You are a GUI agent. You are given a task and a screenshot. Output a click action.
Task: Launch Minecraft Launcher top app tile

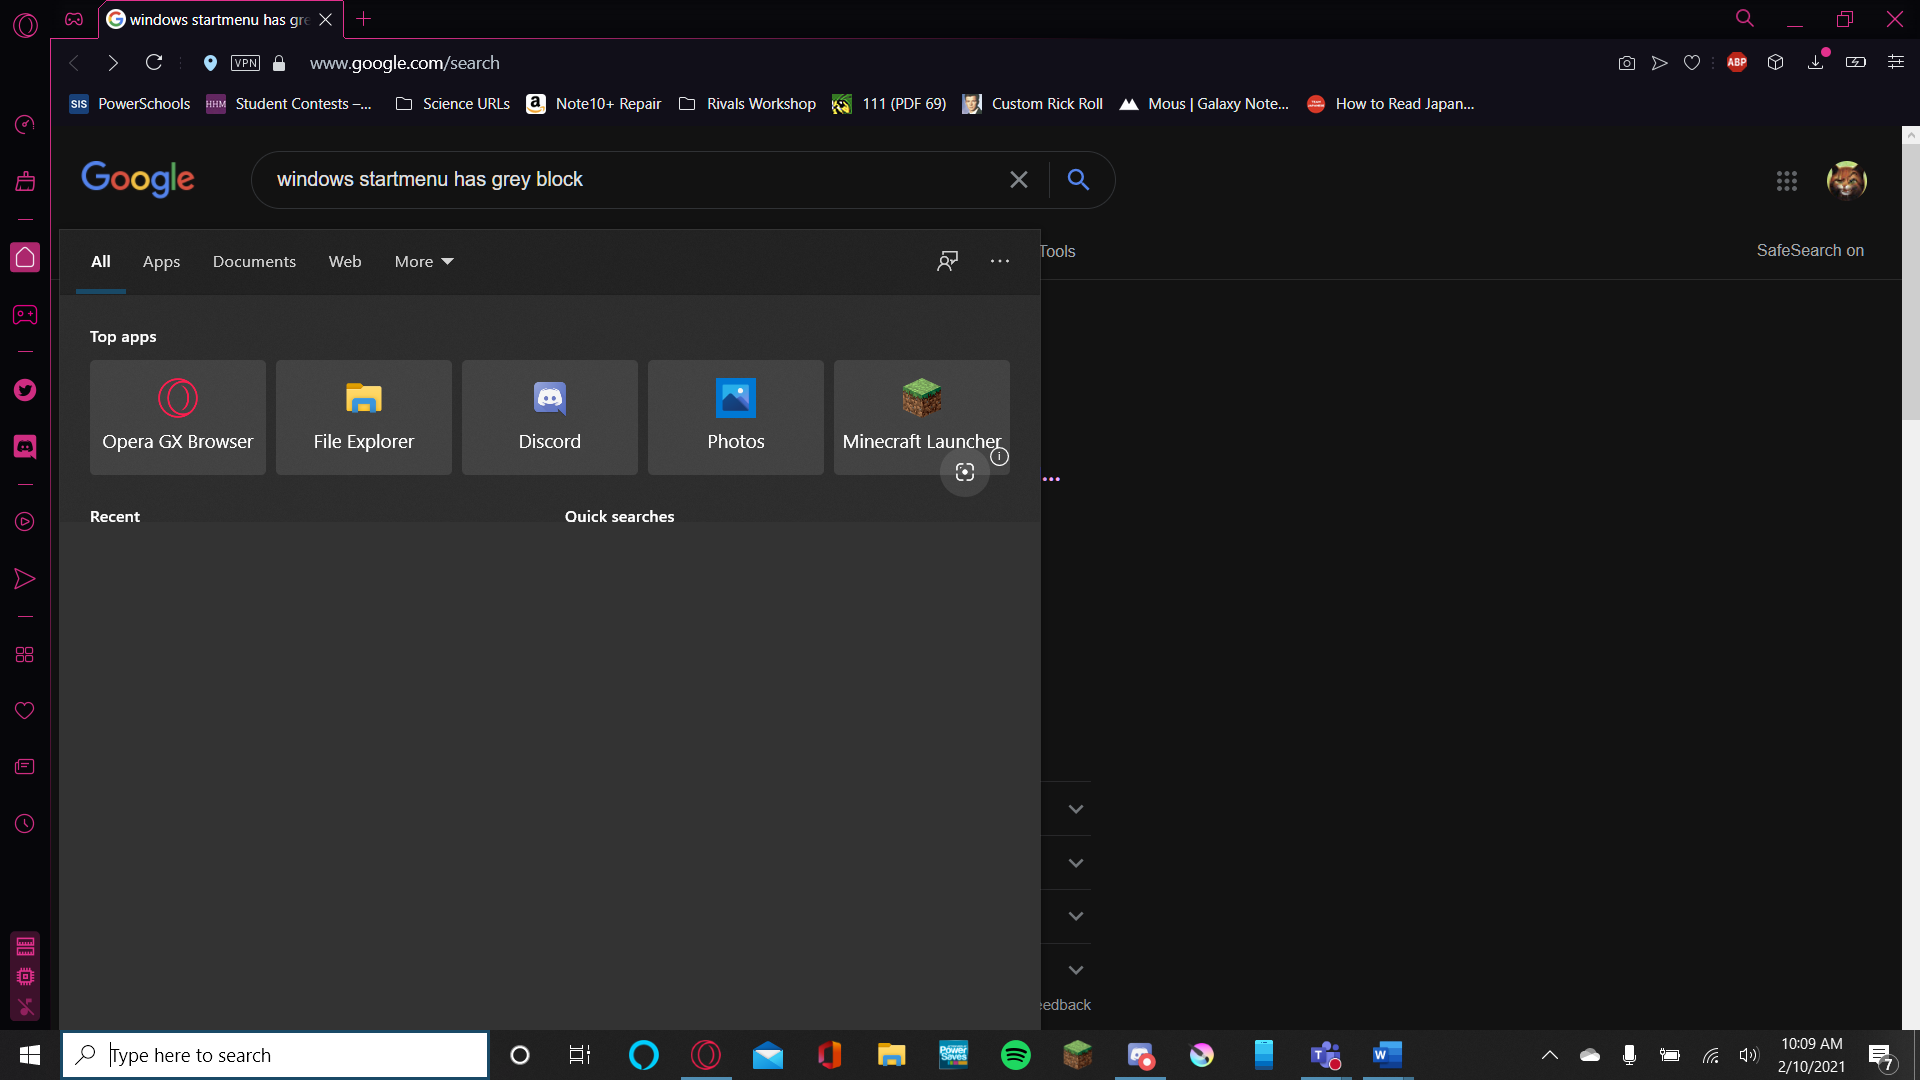pyautogui.click(x=922, y=417)
